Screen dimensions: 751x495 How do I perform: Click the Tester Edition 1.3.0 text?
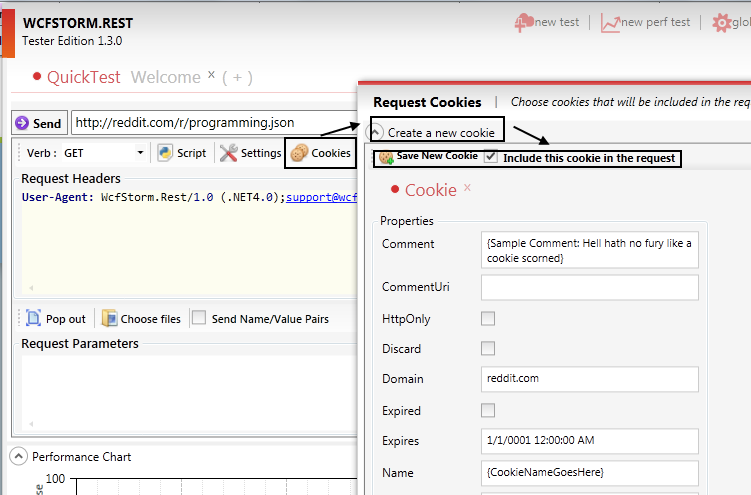[x=72, y=41]
